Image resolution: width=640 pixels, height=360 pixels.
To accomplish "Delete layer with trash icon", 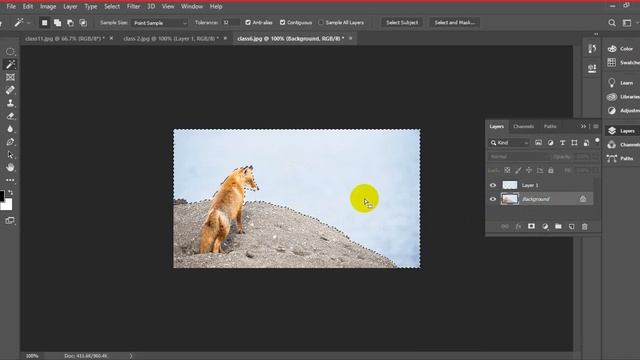I will coord(584,227).
